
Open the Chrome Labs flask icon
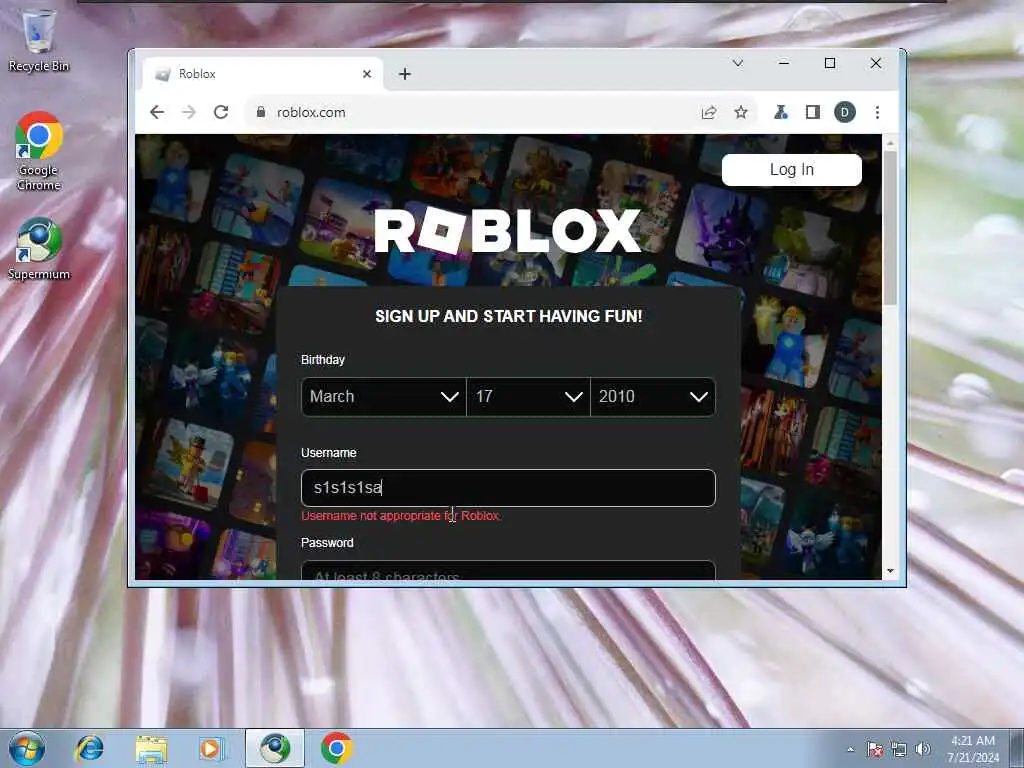tap(780, 112)
